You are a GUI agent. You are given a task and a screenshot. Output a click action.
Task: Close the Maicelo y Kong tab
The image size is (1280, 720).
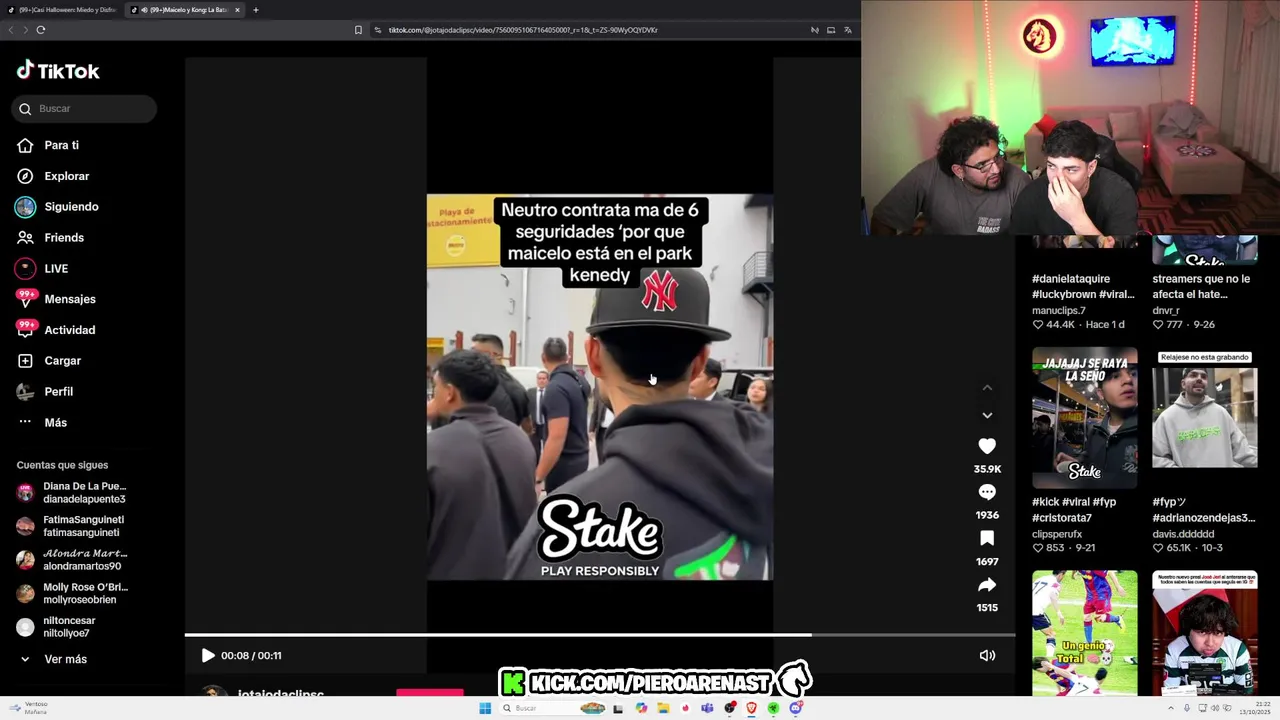237,10
